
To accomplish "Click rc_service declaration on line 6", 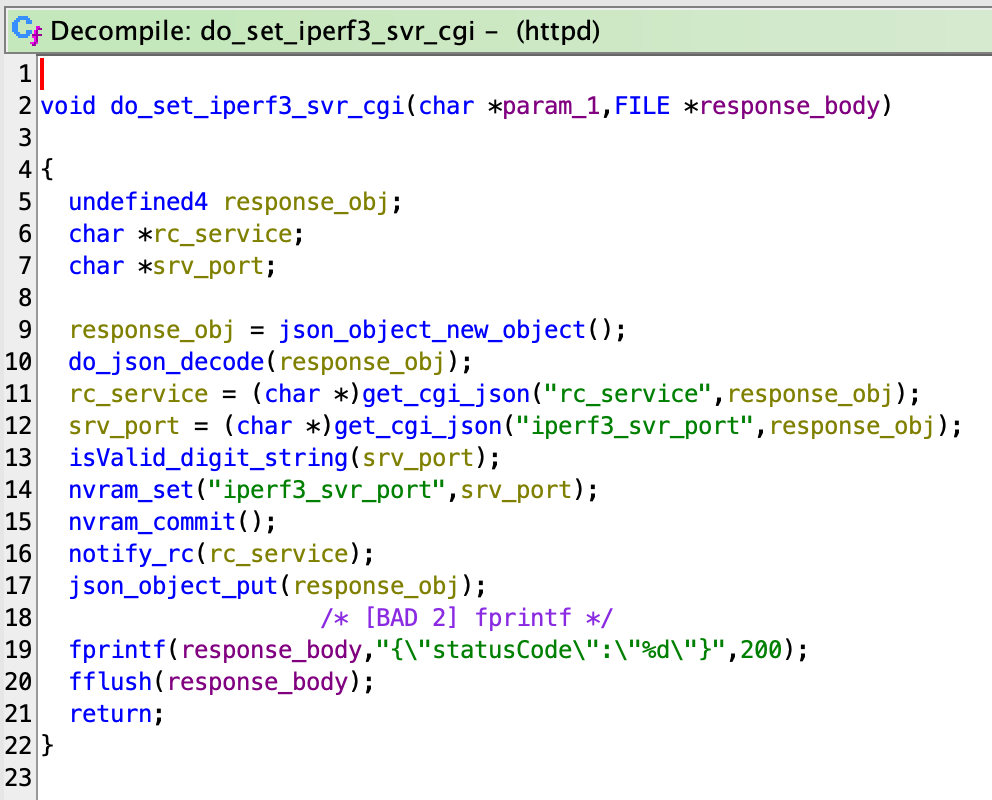I will coord(223,235).
